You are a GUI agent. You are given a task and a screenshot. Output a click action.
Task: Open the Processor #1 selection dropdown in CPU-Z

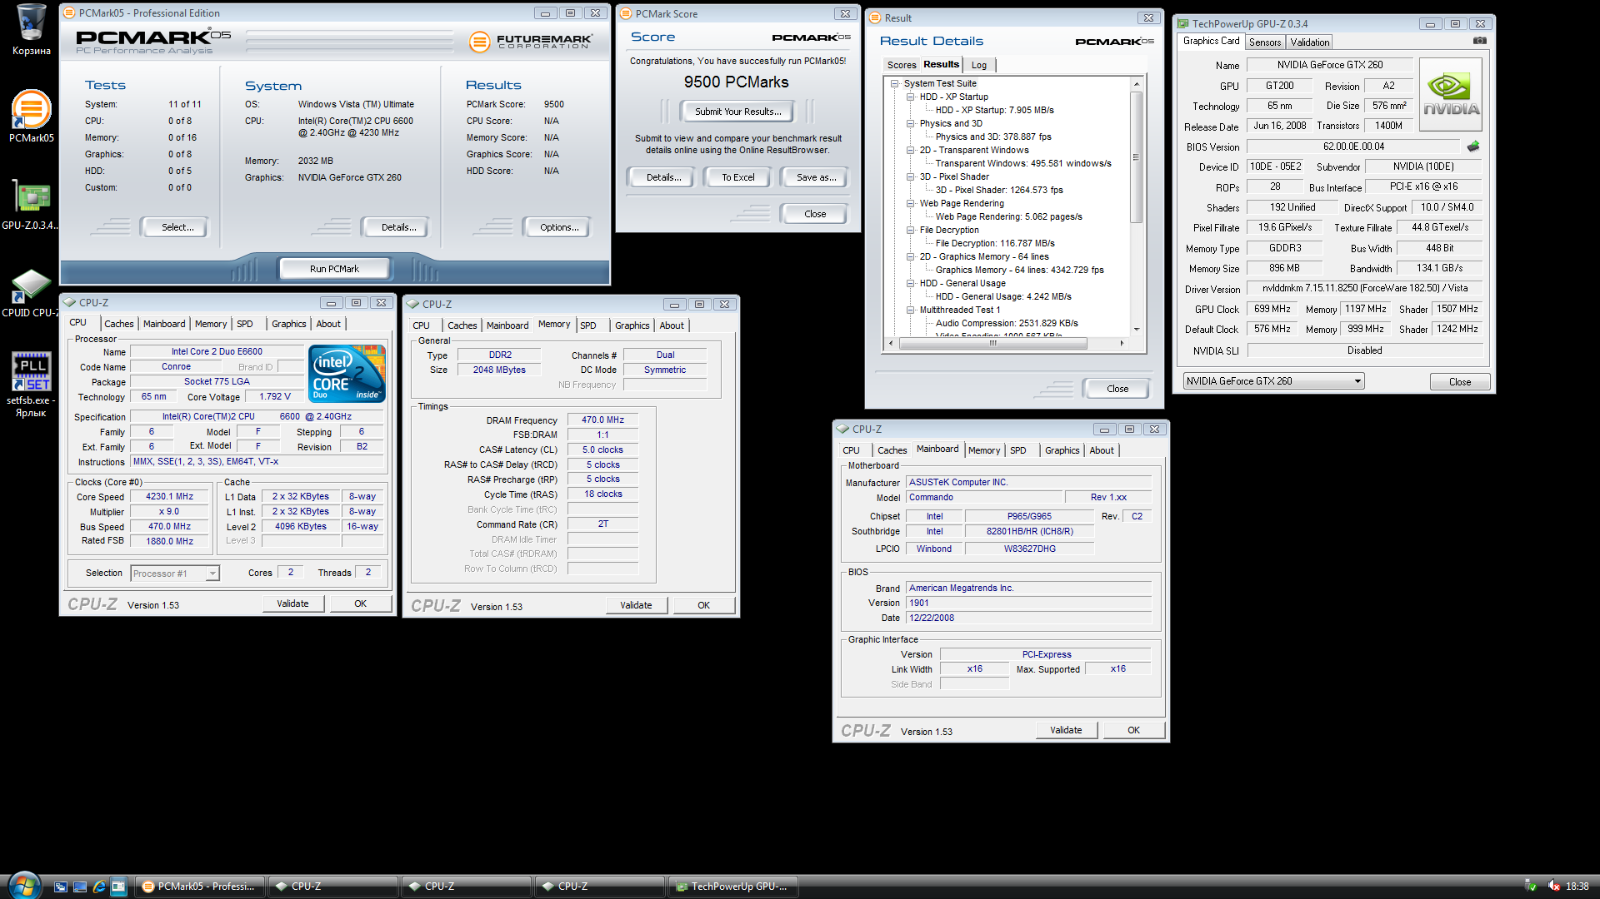(175, 573)
